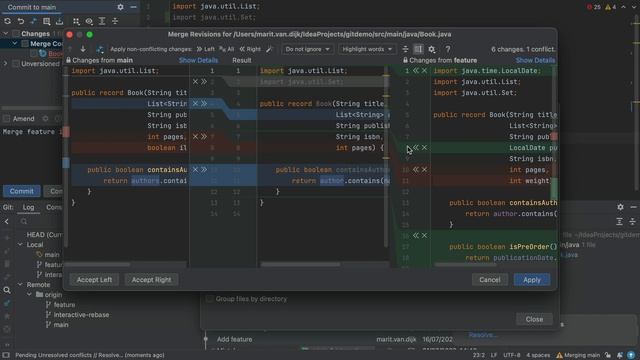Toggle the Unversioned Files checkbox

(x=16, y=64)
